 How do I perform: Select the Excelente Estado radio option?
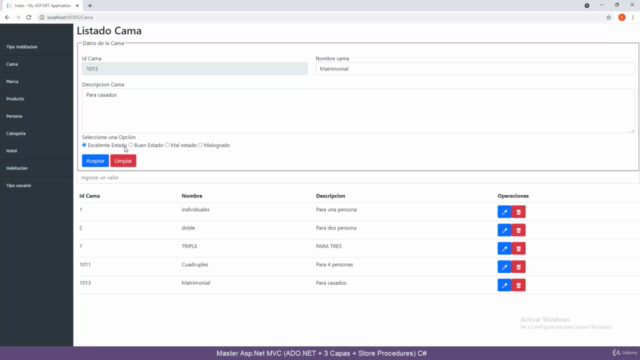[x=84, y=145]
